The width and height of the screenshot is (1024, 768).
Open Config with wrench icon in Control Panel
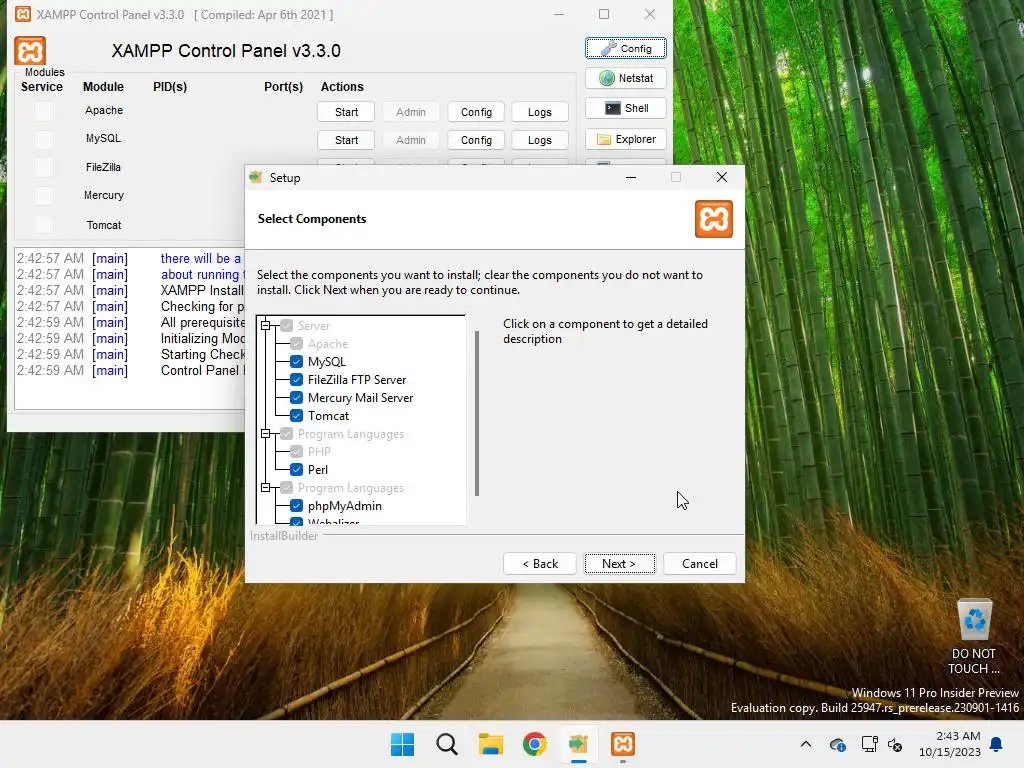click(x=626, y=48)
